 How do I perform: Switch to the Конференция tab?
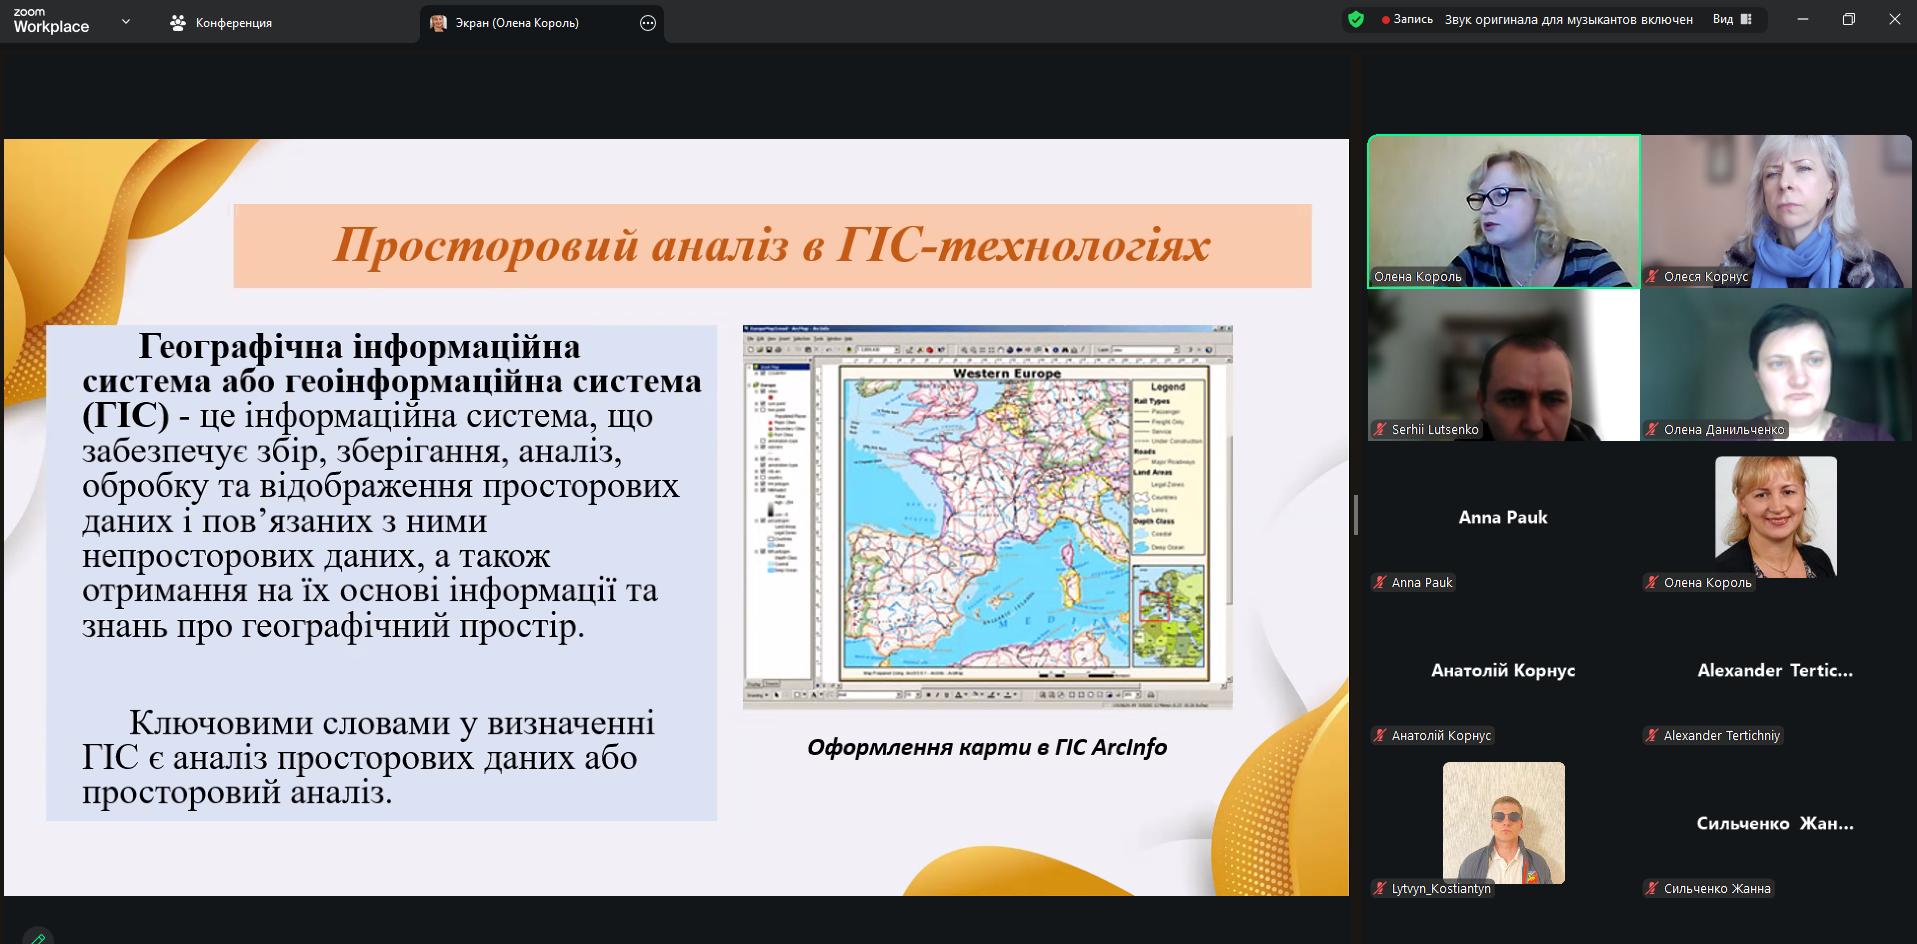(x=233, y=23)
